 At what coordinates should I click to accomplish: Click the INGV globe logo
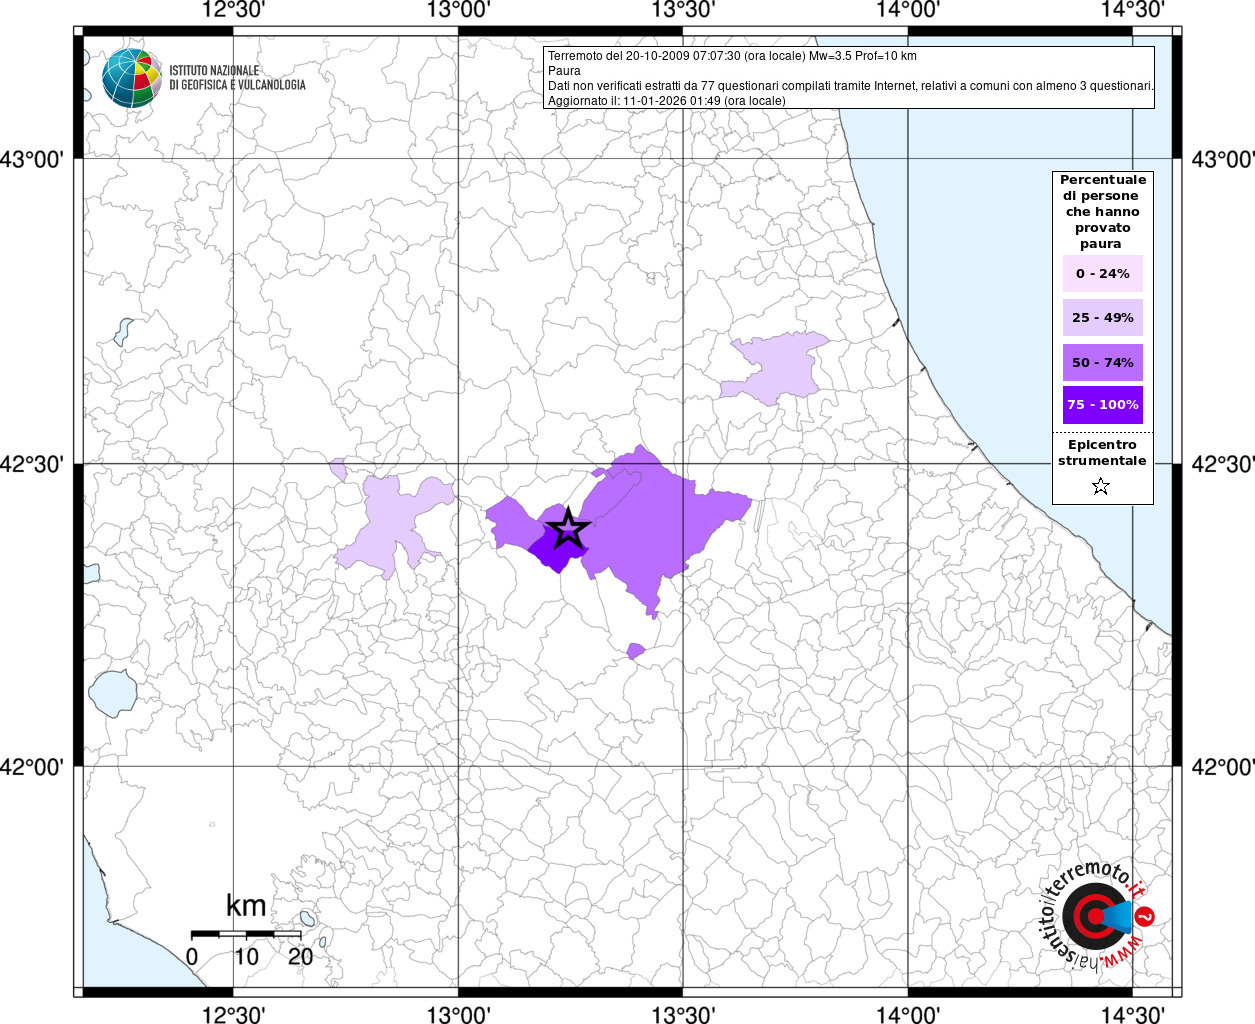131,77
